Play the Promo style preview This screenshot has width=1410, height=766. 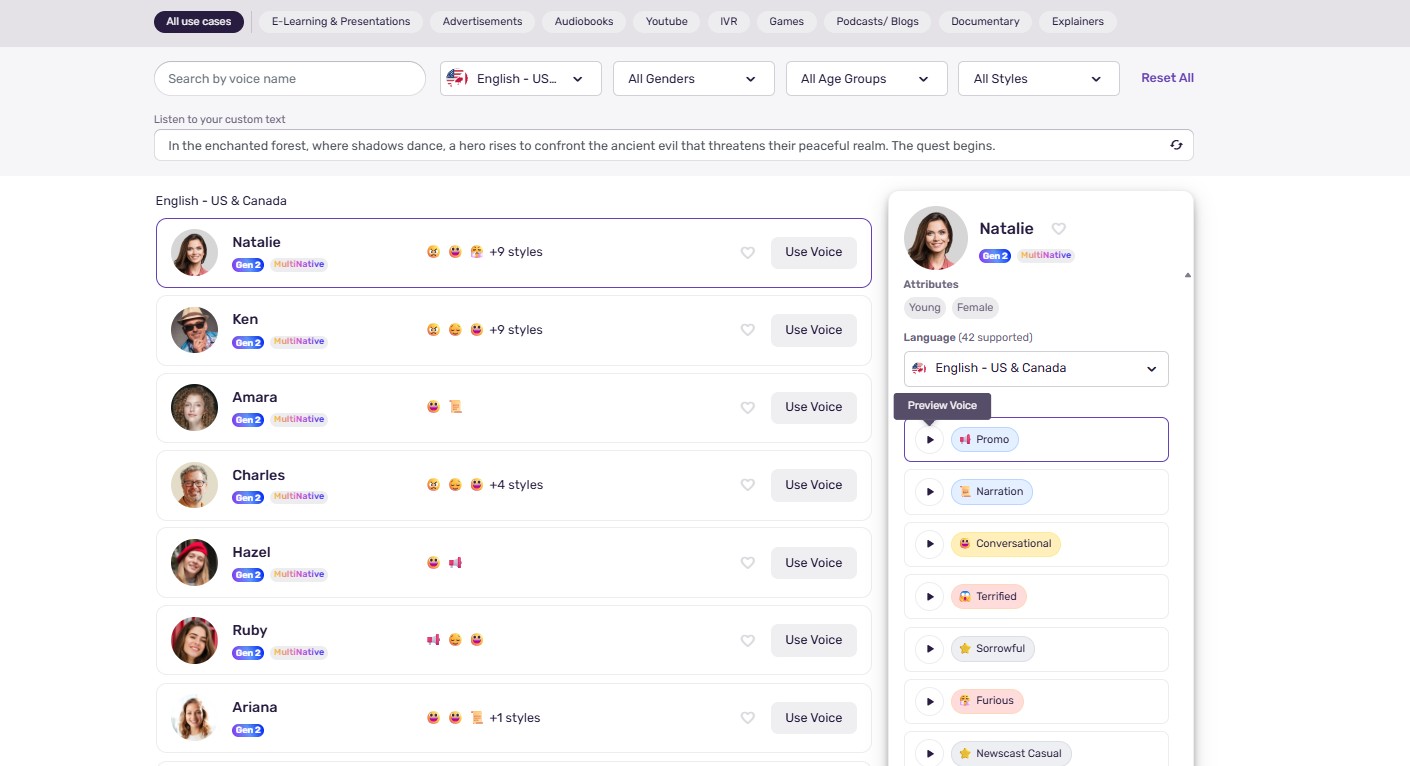[930, 440]
